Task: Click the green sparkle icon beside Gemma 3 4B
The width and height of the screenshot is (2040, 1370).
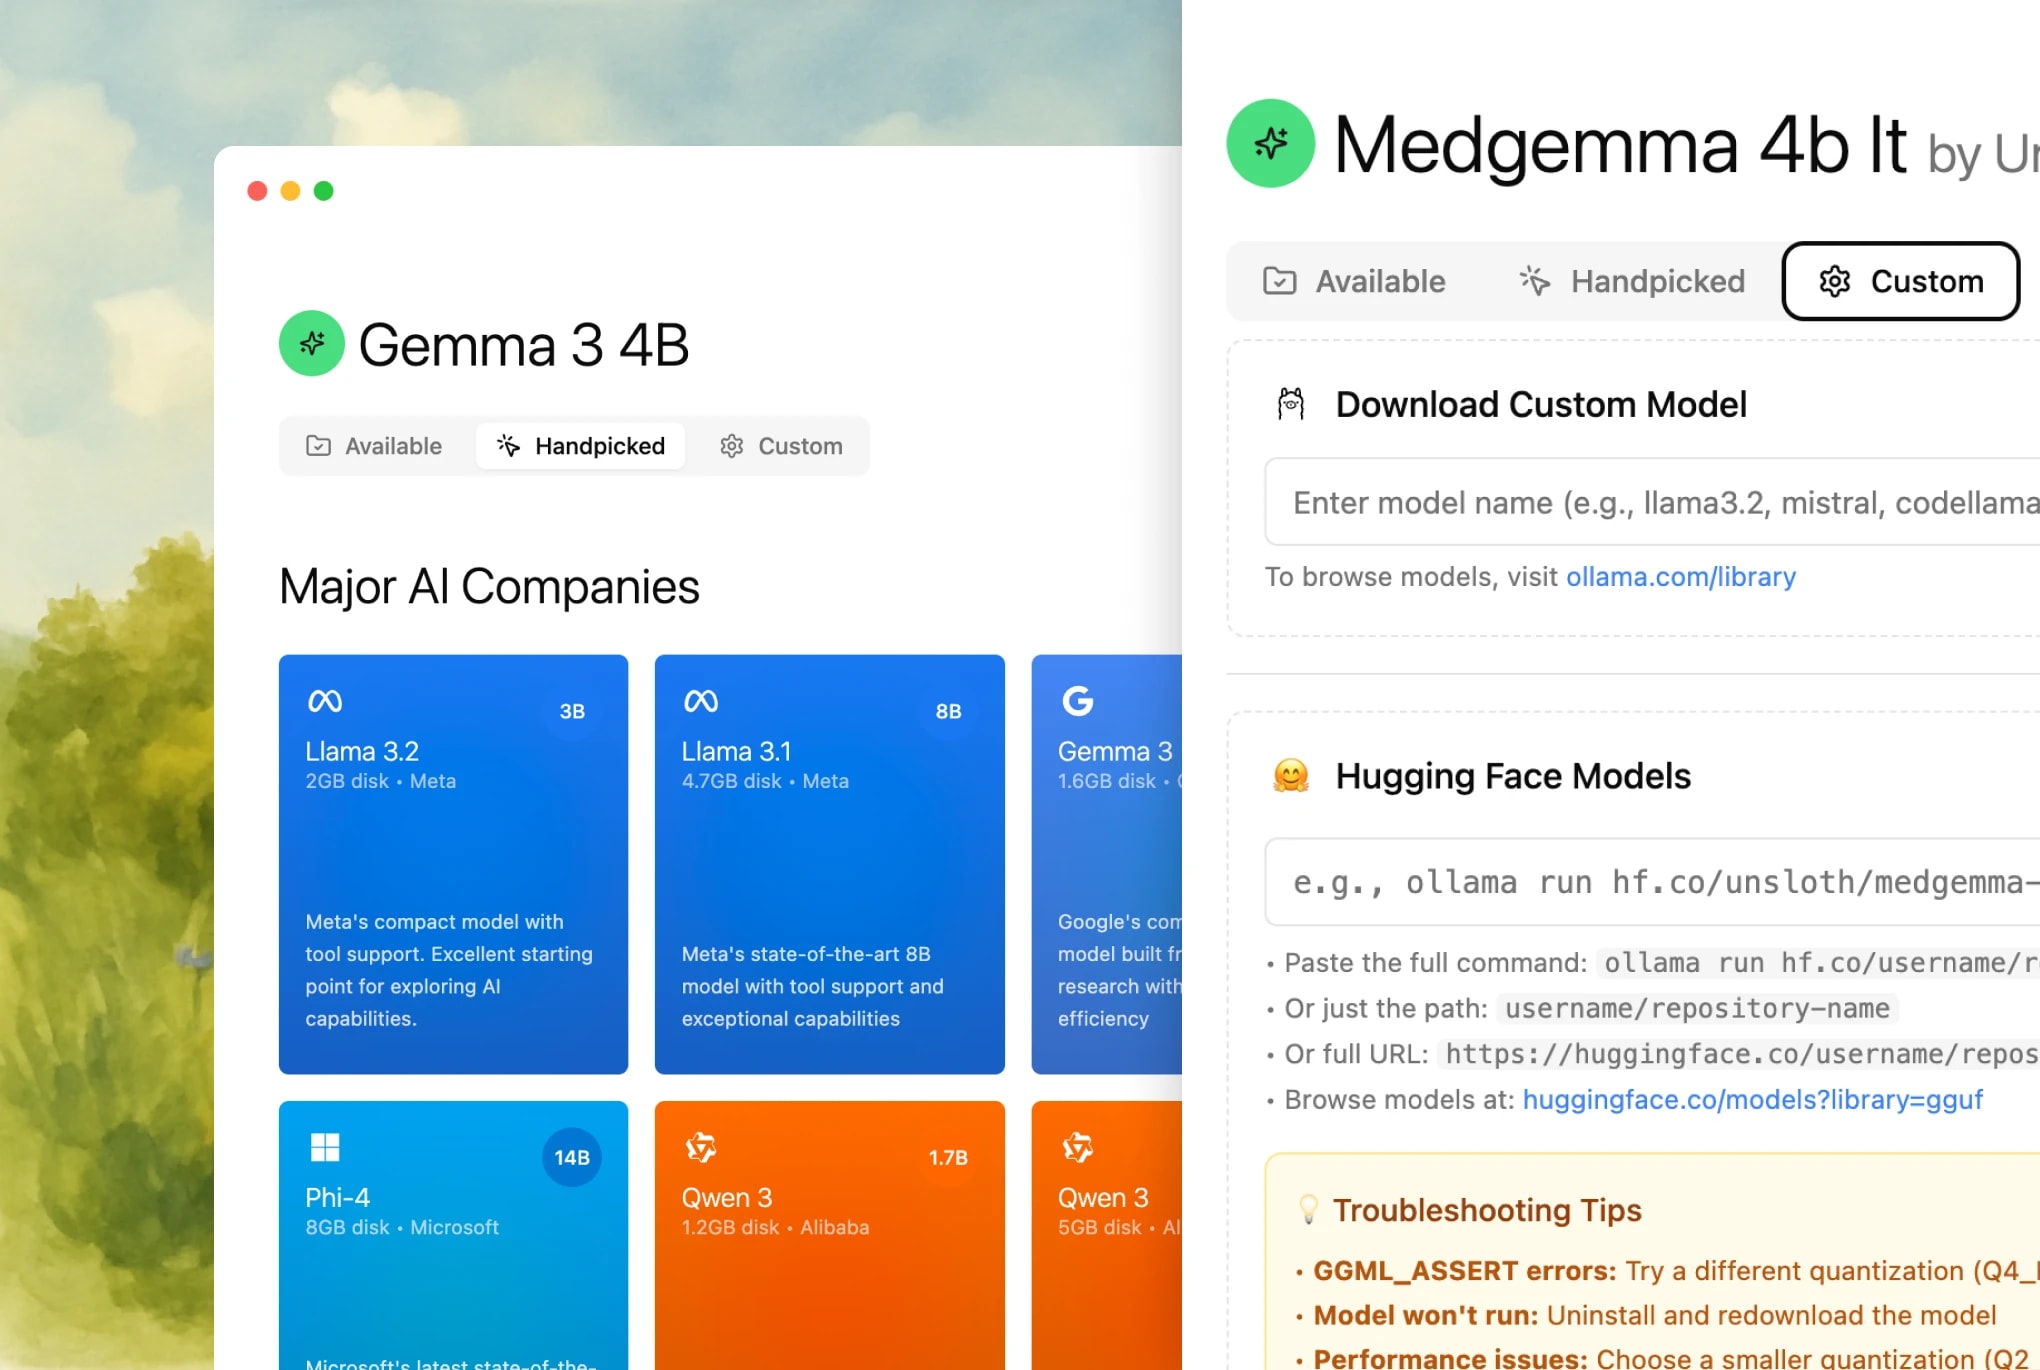Action: pos(312,343)
